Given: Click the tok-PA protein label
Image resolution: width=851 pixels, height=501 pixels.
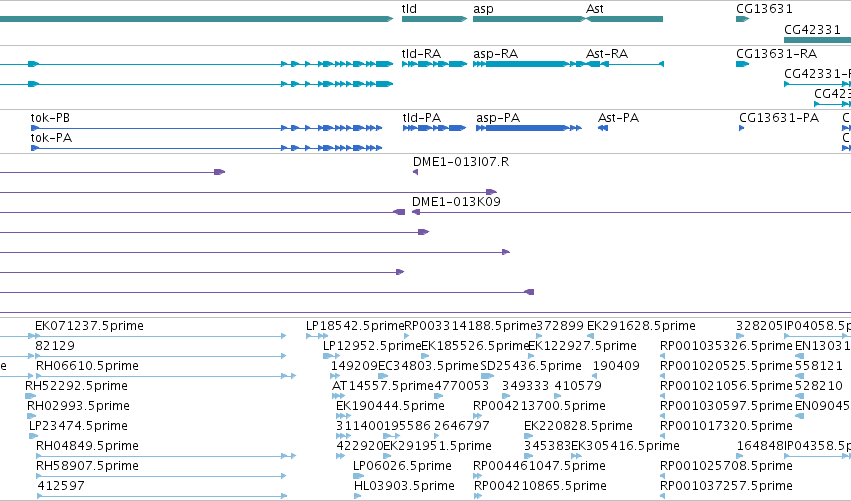Looking at the screenshot, I should click(x=51, y=138).
